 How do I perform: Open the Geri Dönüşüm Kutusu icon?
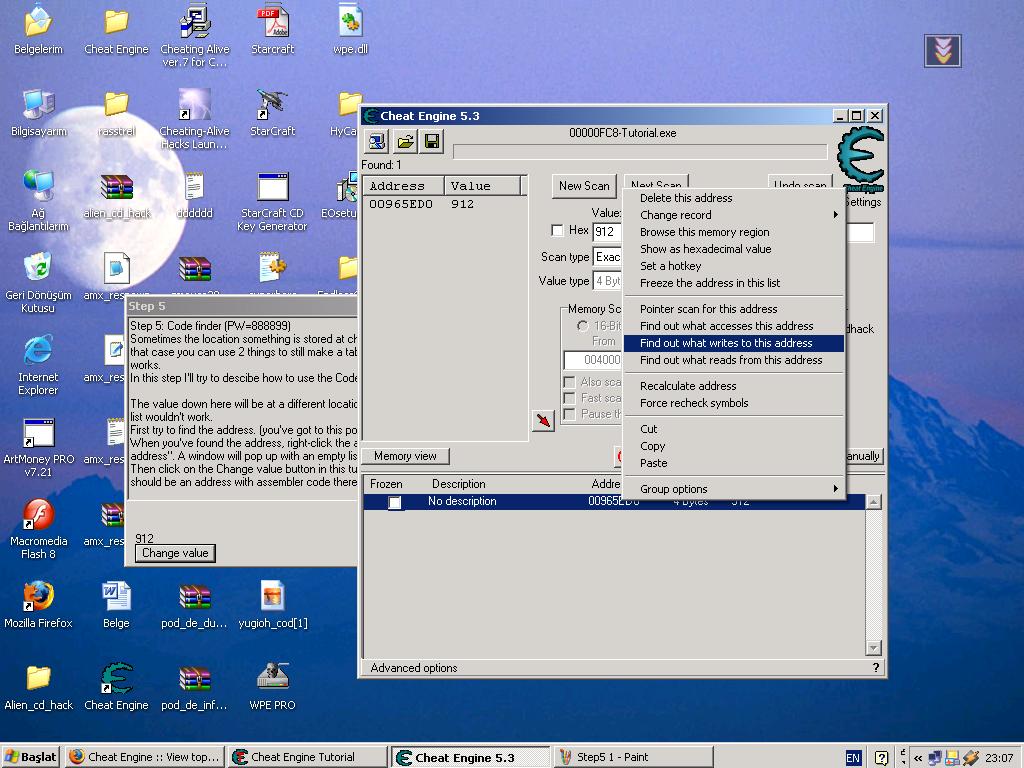coord(38,283)
